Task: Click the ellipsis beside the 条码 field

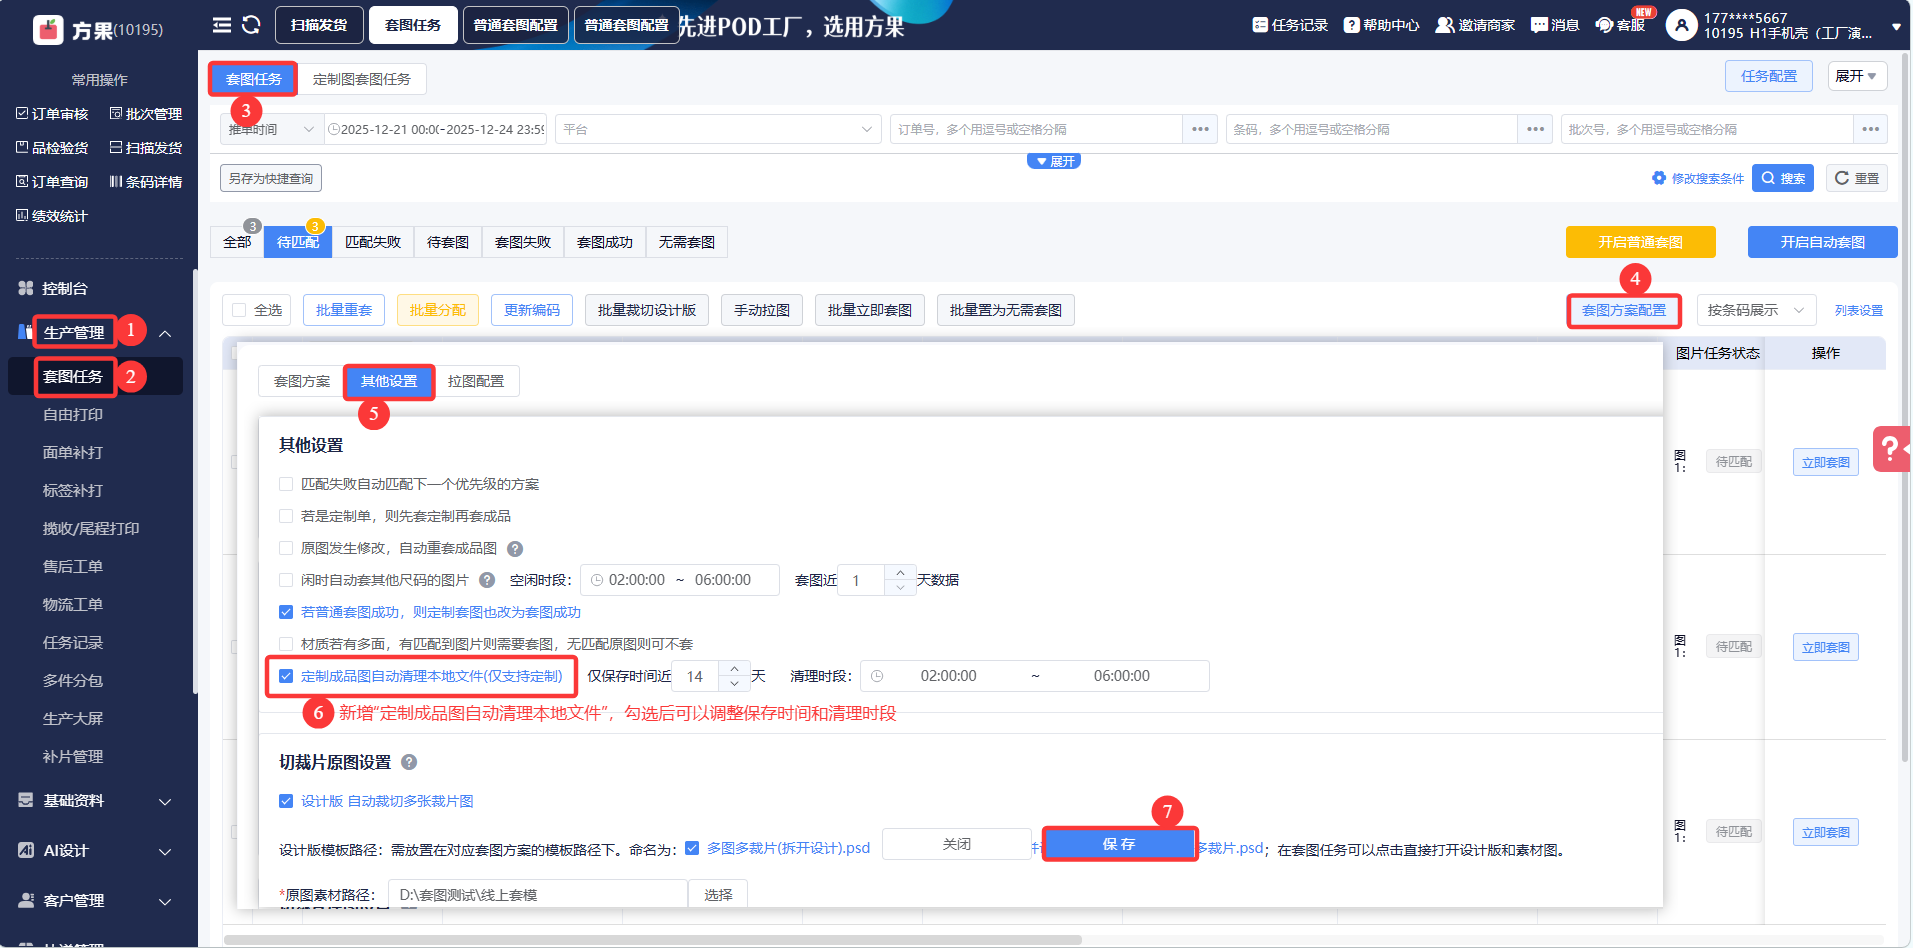Action: point(1535,129)
